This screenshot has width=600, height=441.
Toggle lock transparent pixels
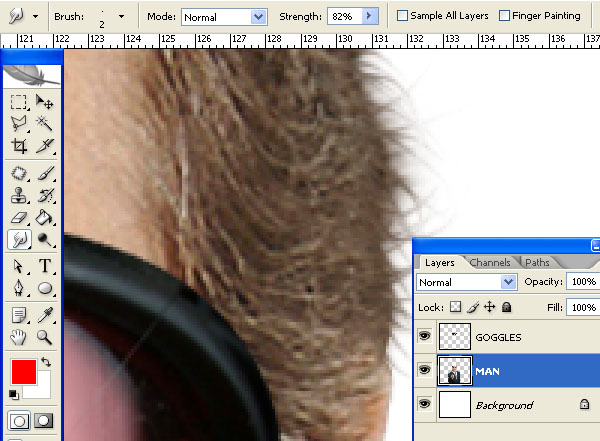(455, 307)
